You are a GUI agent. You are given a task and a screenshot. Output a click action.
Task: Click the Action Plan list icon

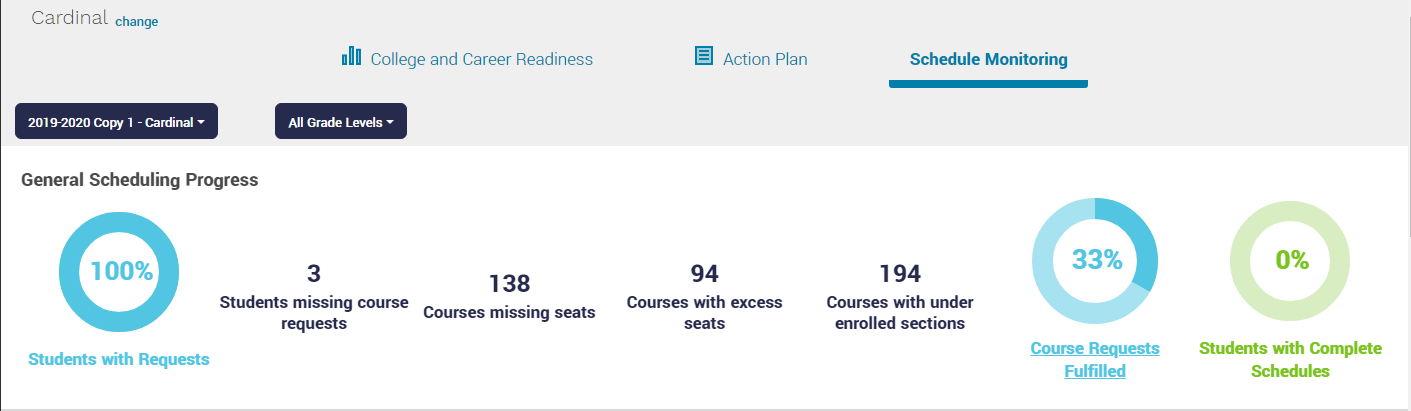(703, 55)
